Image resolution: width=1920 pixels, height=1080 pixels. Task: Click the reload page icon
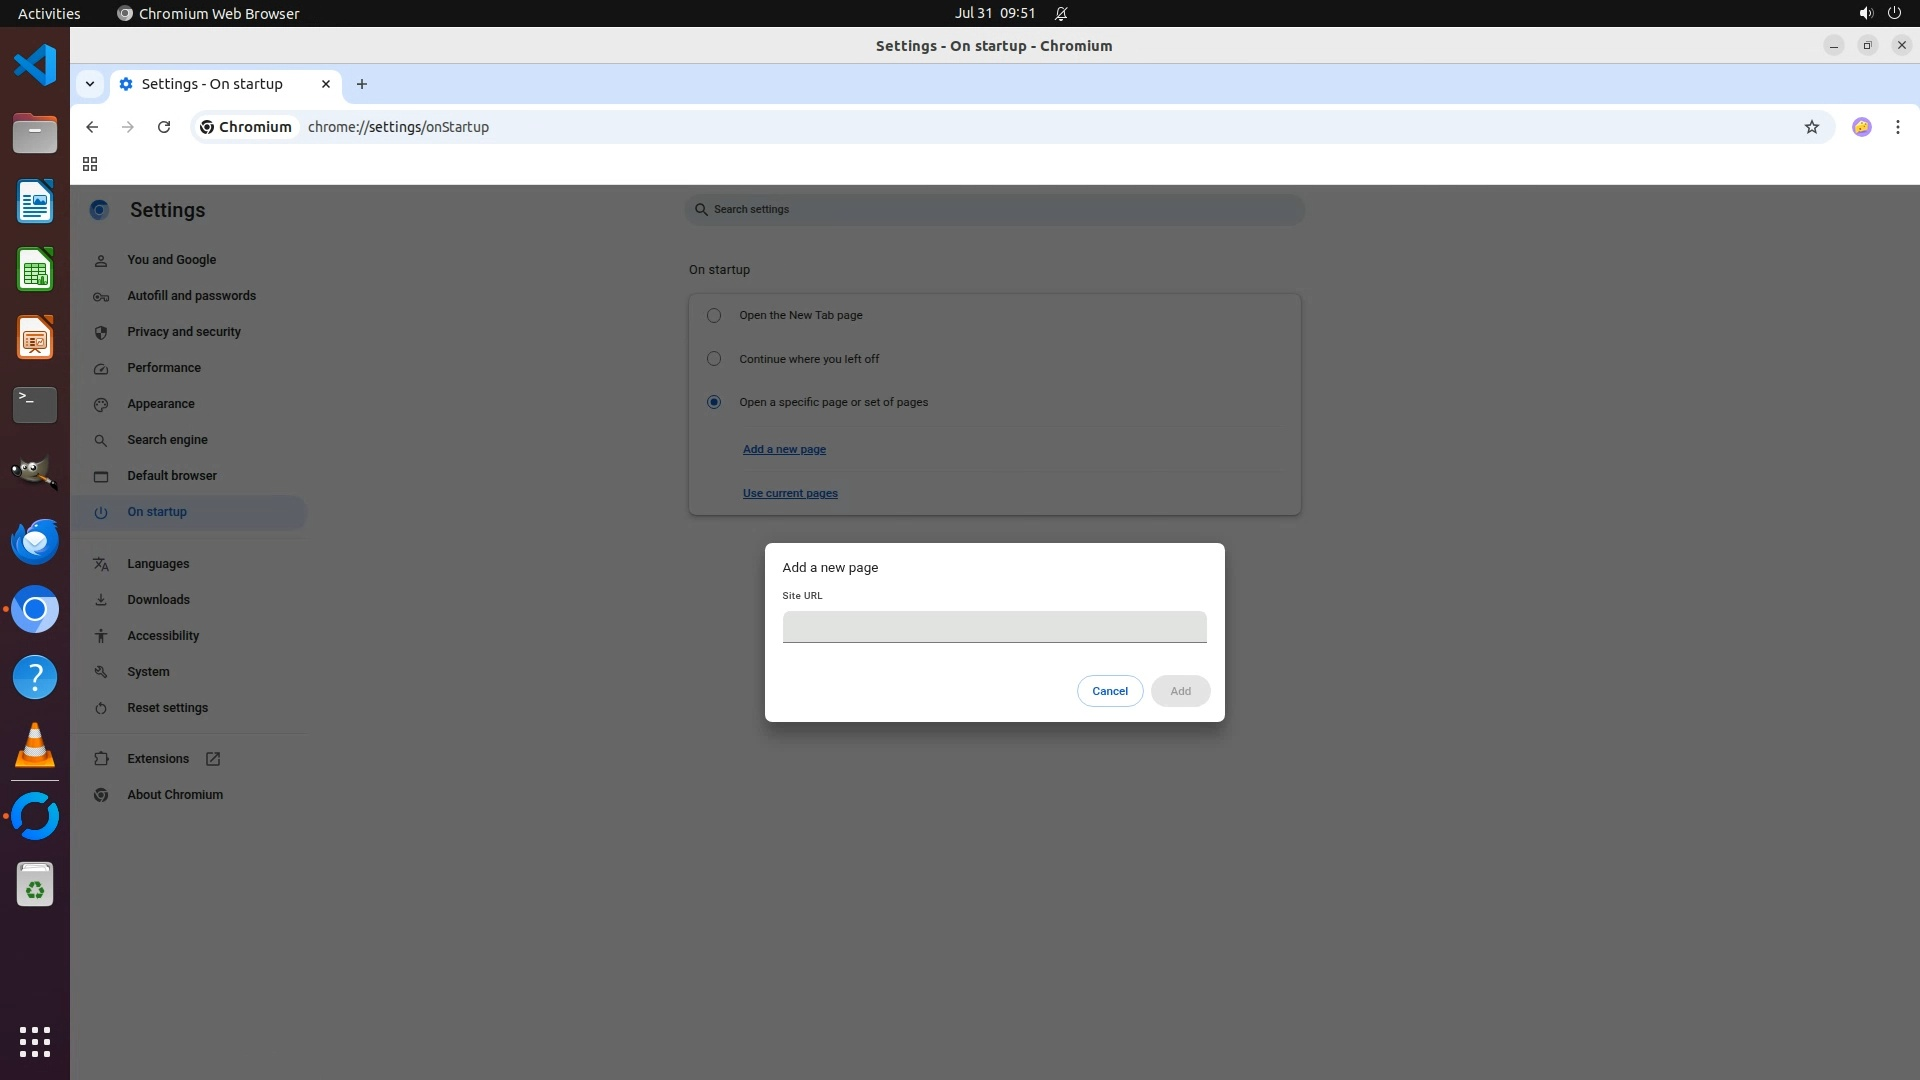tap(164, 127)
